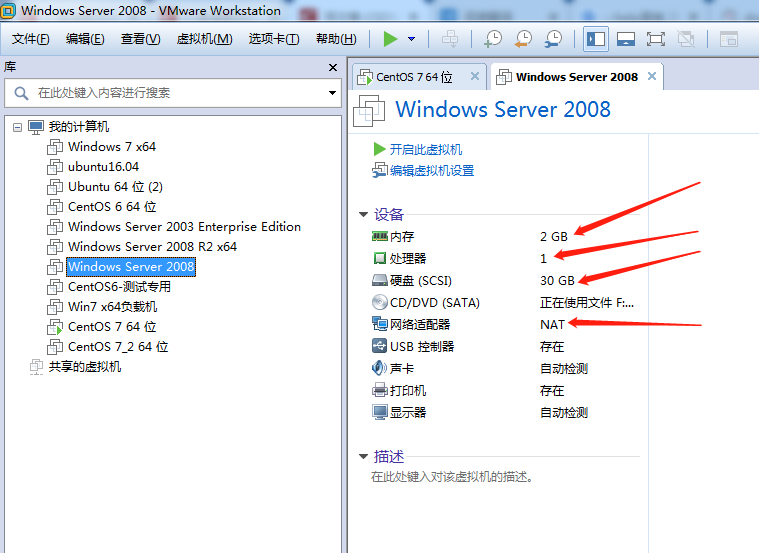Viewport: 759px width, 553px height.
Task: Click the Unity mode toolbar icon
Action: [686, 39]
